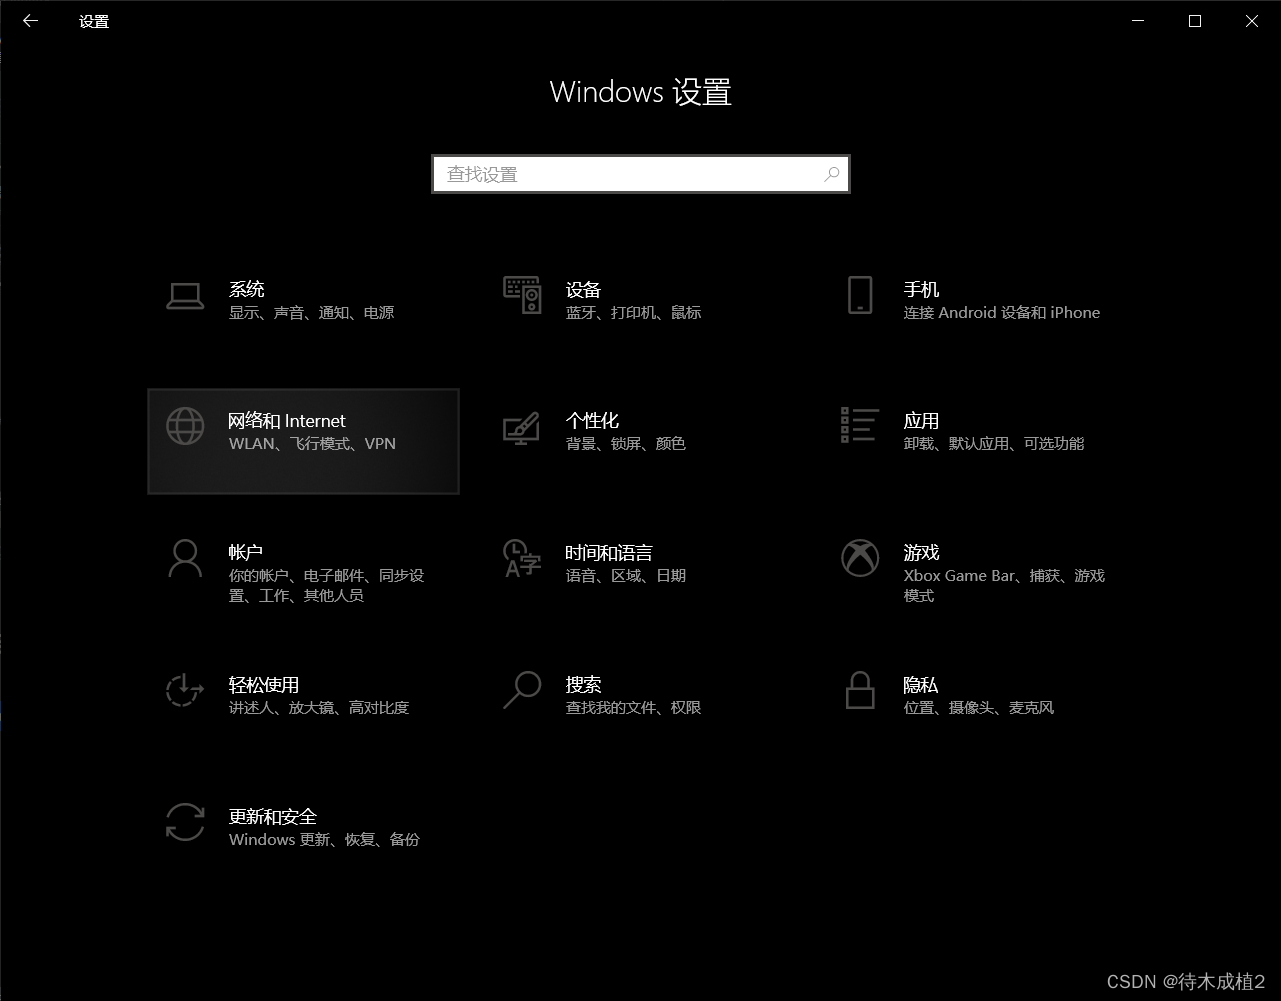Screen dimensions: 1281x1001
Task: Open 个性化 settings title
Action: click(592, 420)
